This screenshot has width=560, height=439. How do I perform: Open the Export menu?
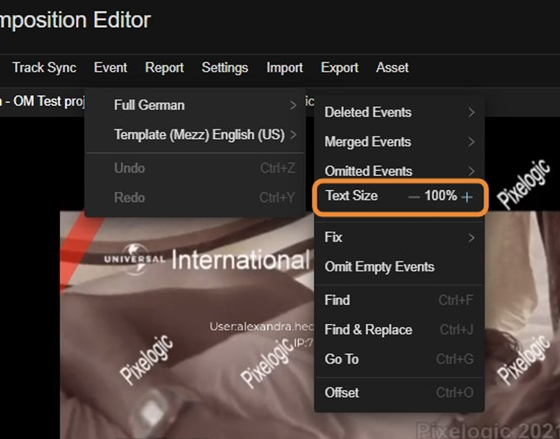tap(339, 68)
